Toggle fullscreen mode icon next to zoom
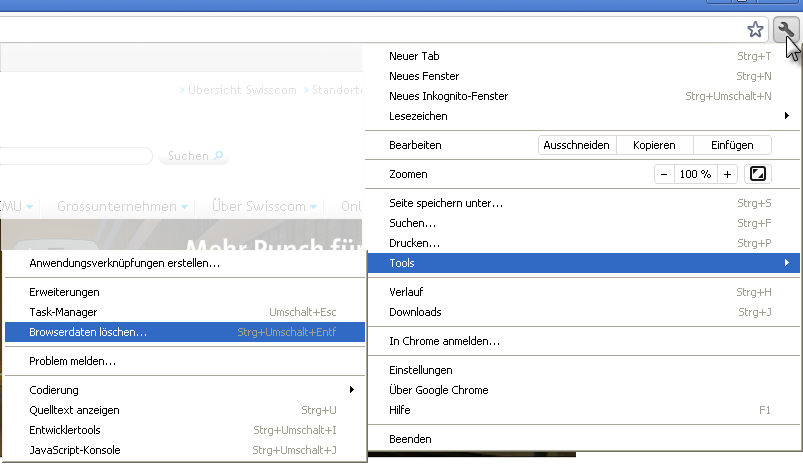The image size is (803, 467). (x=758, y=174)
